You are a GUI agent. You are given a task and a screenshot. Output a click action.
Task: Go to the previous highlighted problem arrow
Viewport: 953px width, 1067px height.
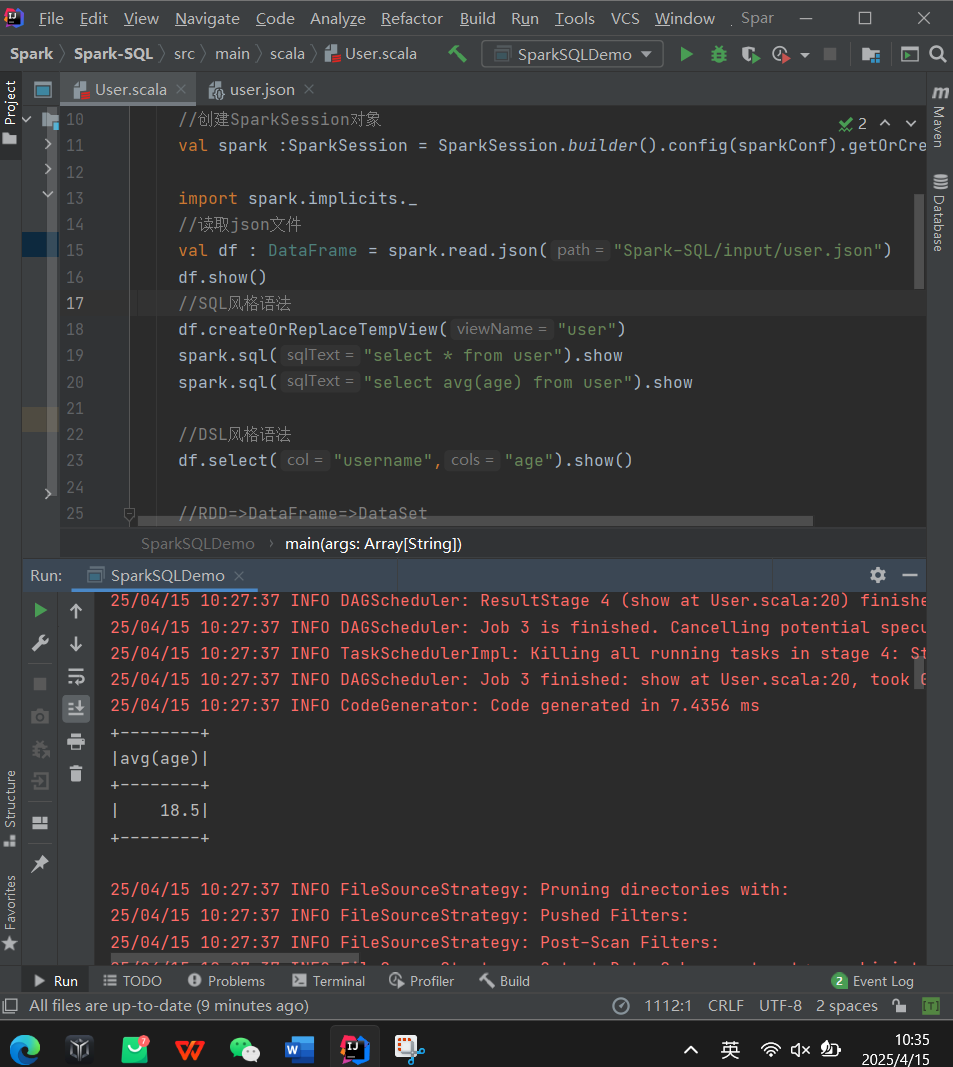(x=885, y=123)
